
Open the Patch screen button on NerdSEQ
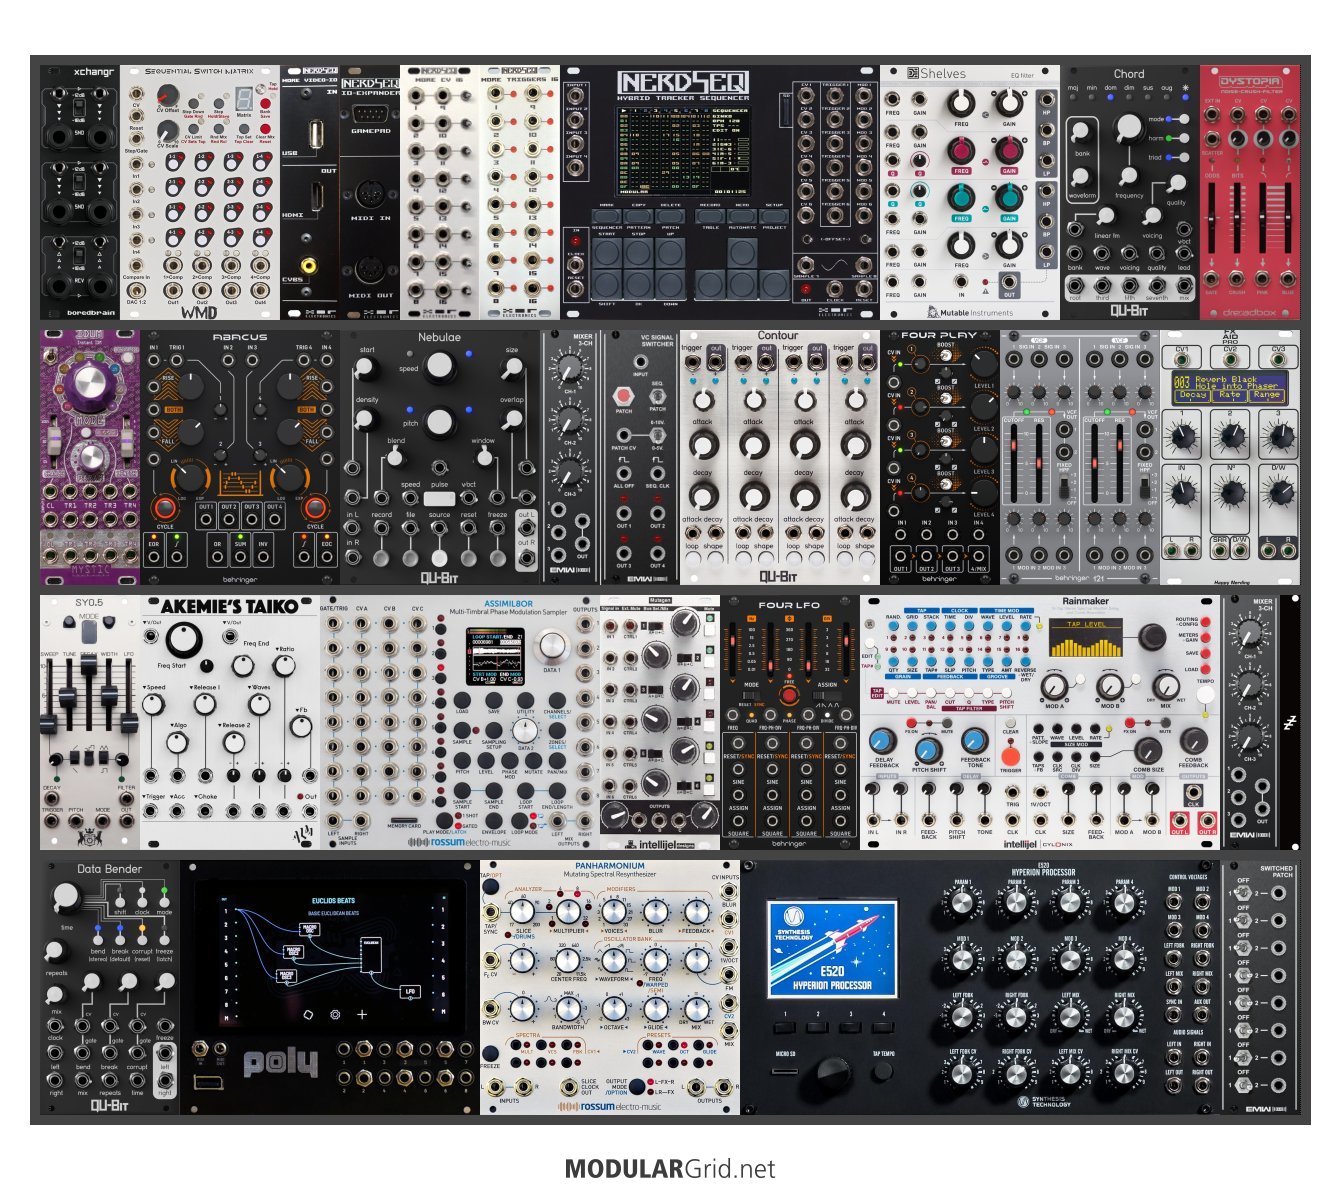coord(670,215)
